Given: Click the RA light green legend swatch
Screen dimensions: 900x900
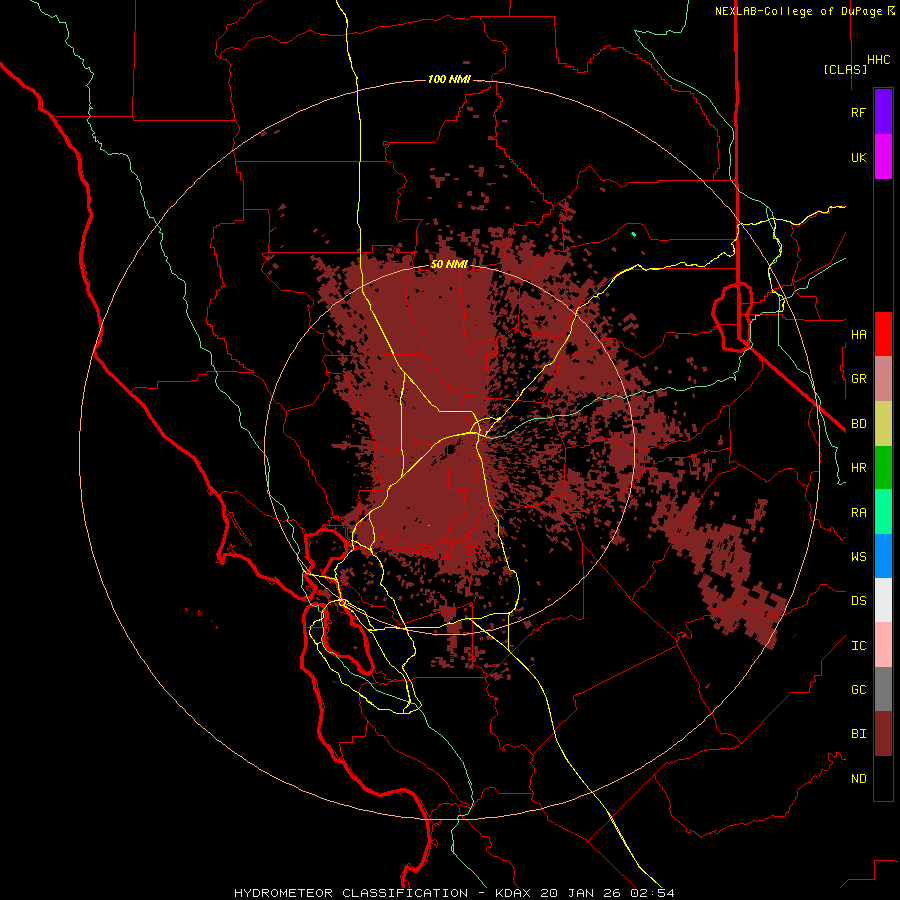Looking at the screenshot, I should tap(883, 512).
